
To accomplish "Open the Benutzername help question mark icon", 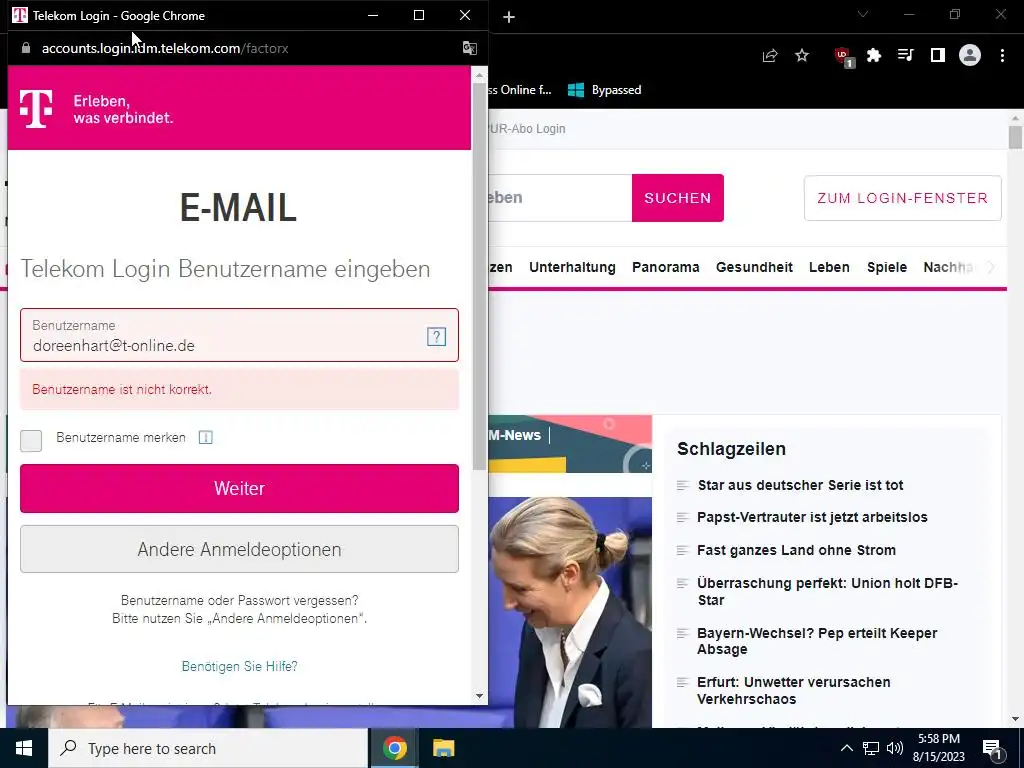I will [x=436, y=336].
